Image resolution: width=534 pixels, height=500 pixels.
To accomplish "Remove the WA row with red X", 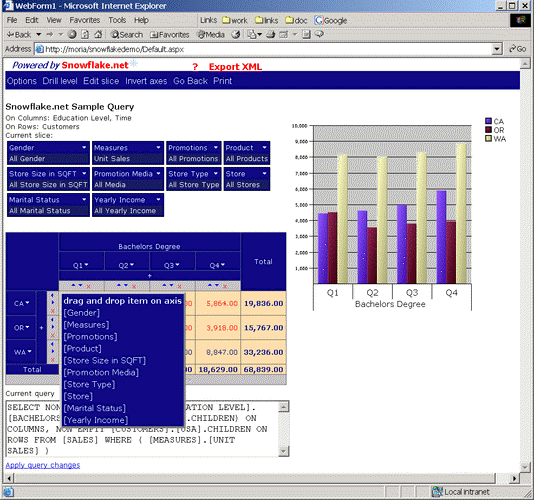I will coord(52,360).
